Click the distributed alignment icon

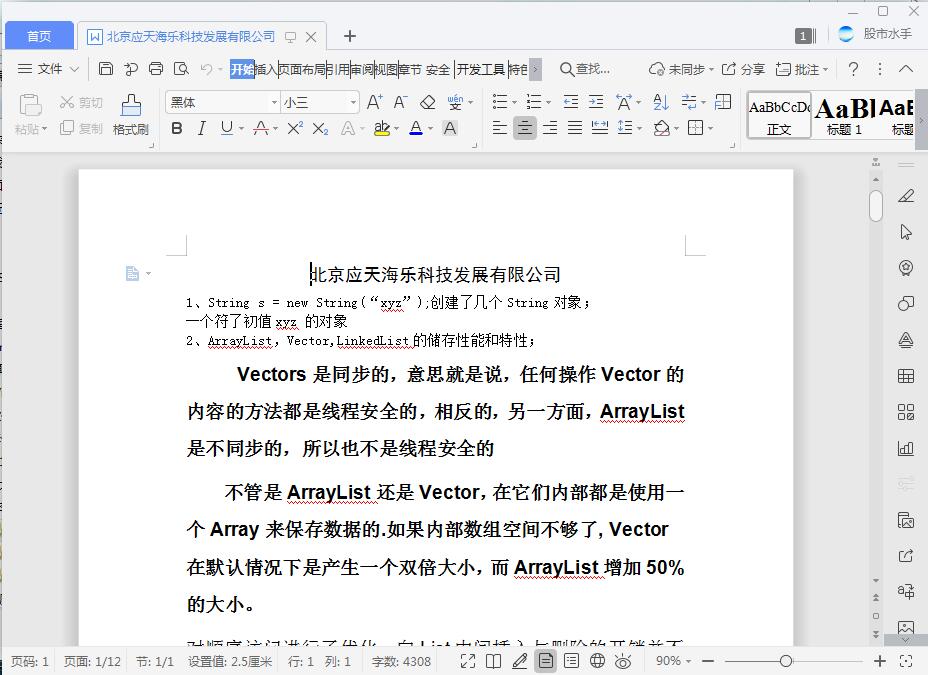[x=600, y=128]
